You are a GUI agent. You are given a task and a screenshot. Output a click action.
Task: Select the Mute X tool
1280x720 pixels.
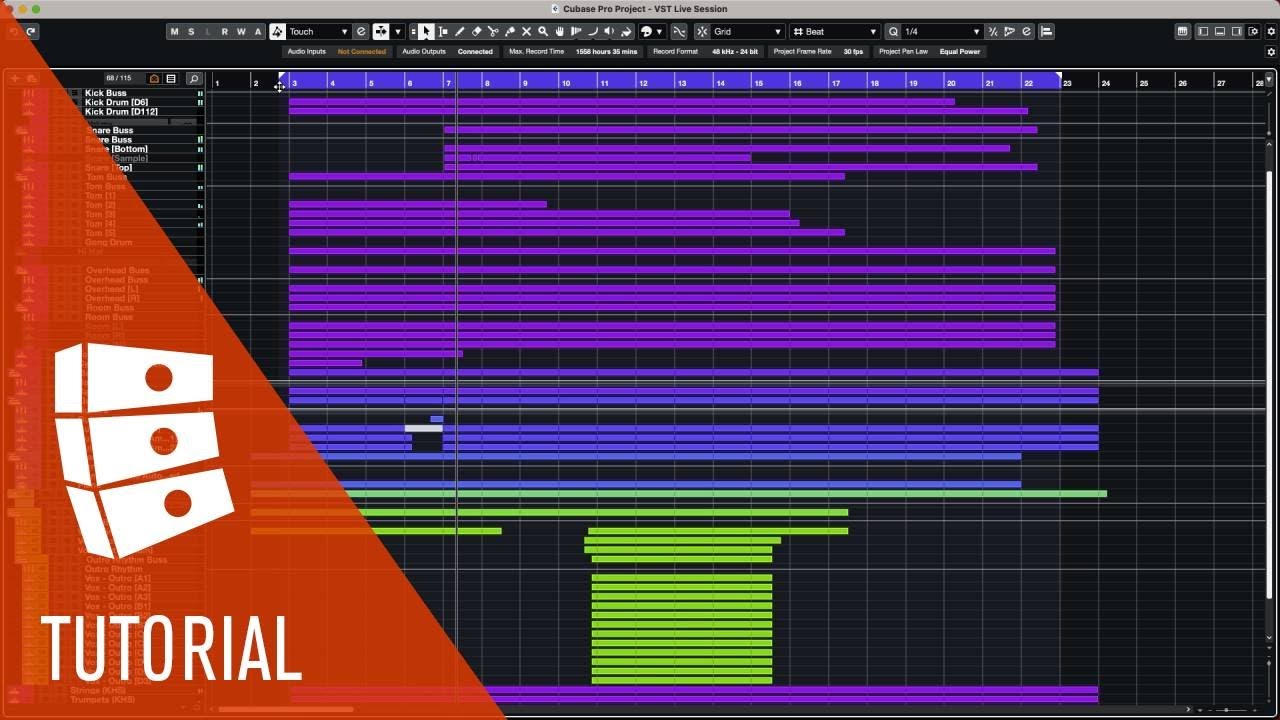(x=526, y=32)
